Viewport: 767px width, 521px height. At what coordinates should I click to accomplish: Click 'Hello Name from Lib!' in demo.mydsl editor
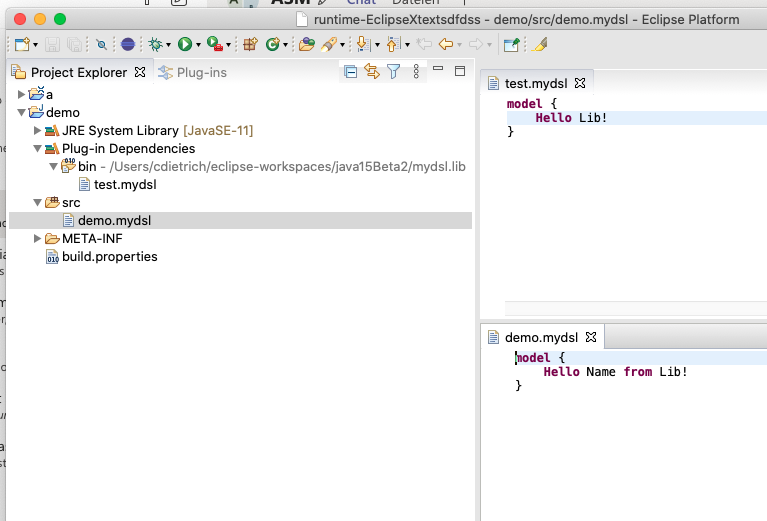click(615, 372)
